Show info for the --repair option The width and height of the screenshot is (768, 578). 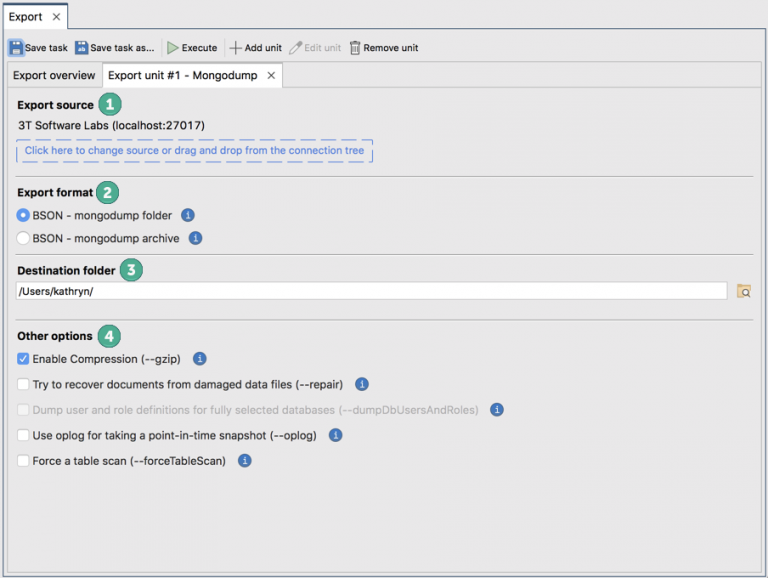click(362, 384)
